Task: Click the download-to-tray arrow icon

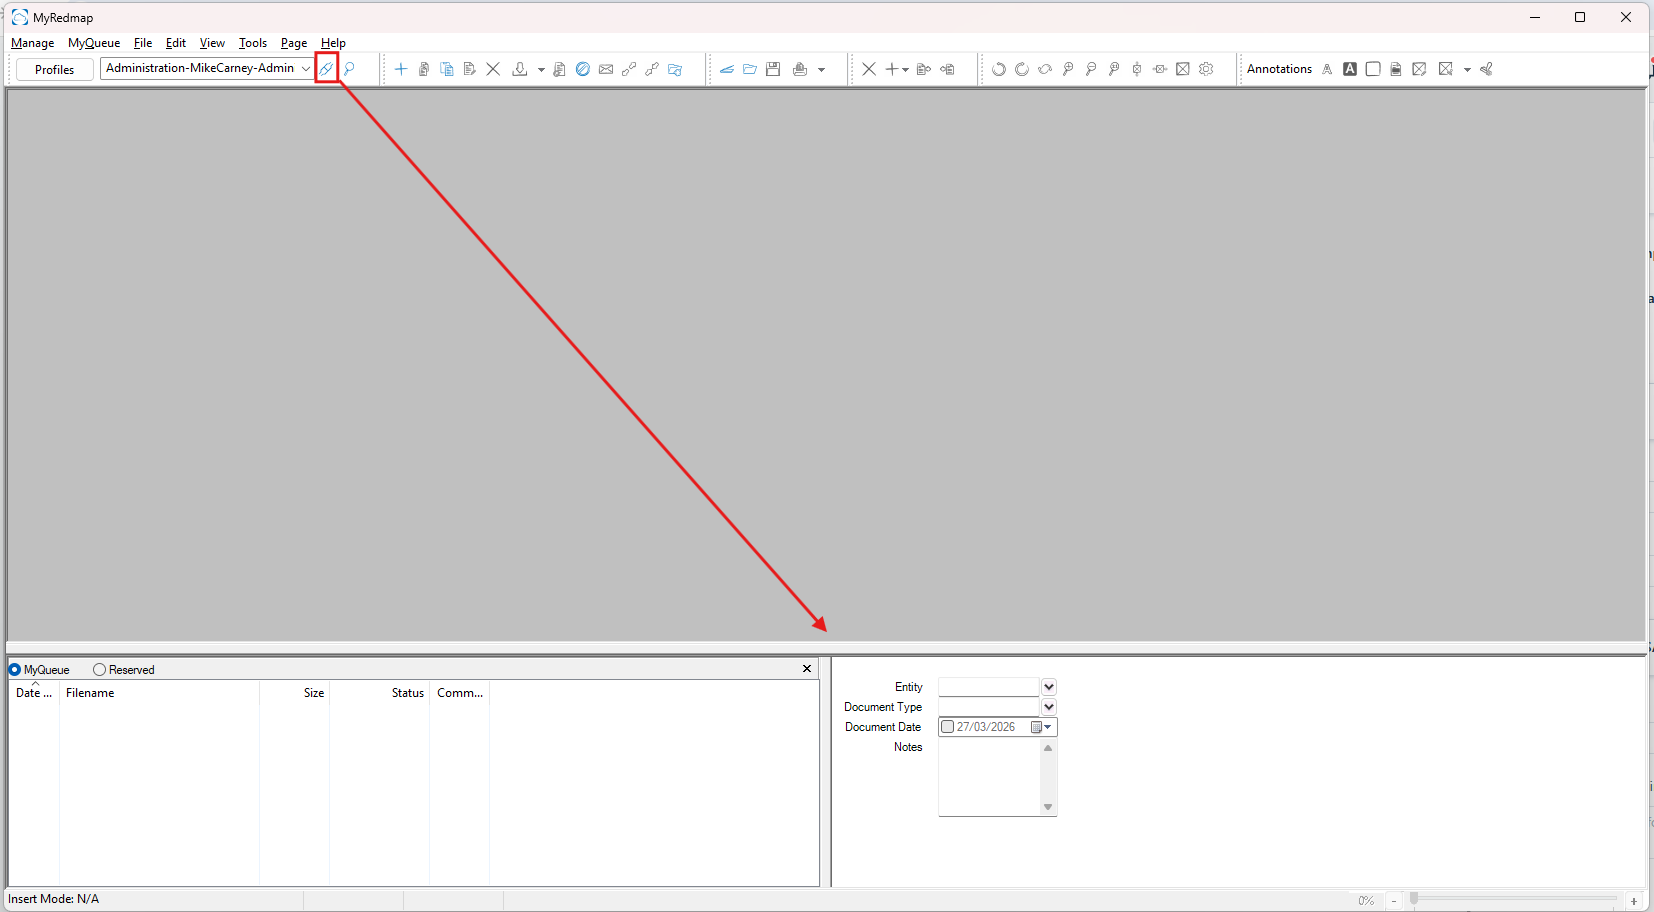Action: point(520,69)
